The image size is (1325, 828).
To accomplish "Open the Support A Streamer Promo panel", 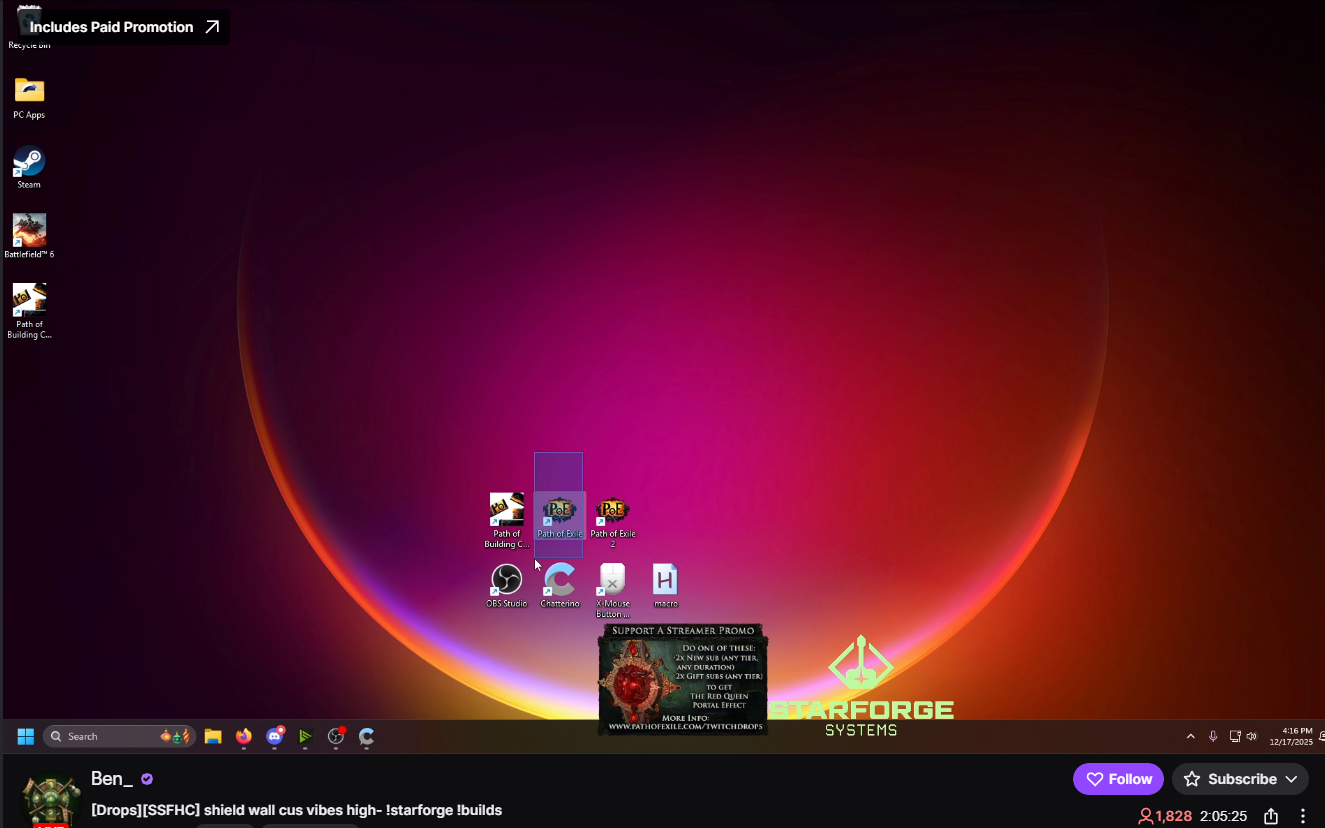I will point(683,679).
